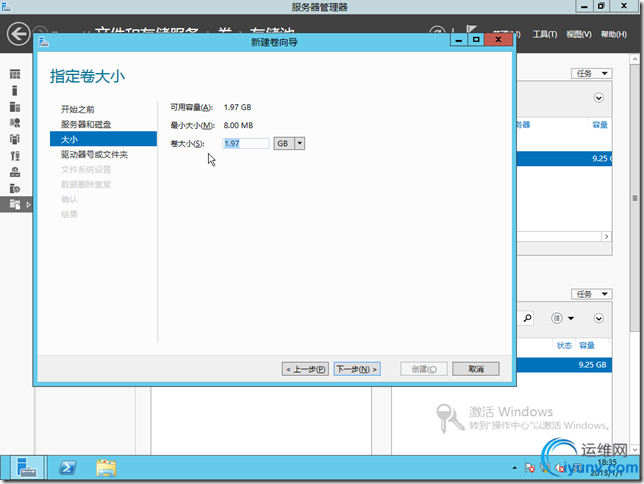Click 最小大小 value 8.00 MB

(x=238, y=125)
